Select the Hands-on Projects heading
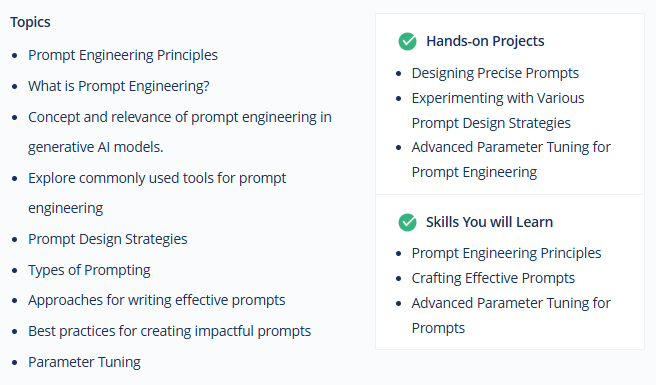Screen dimensions: 656x385 point(485,41)
